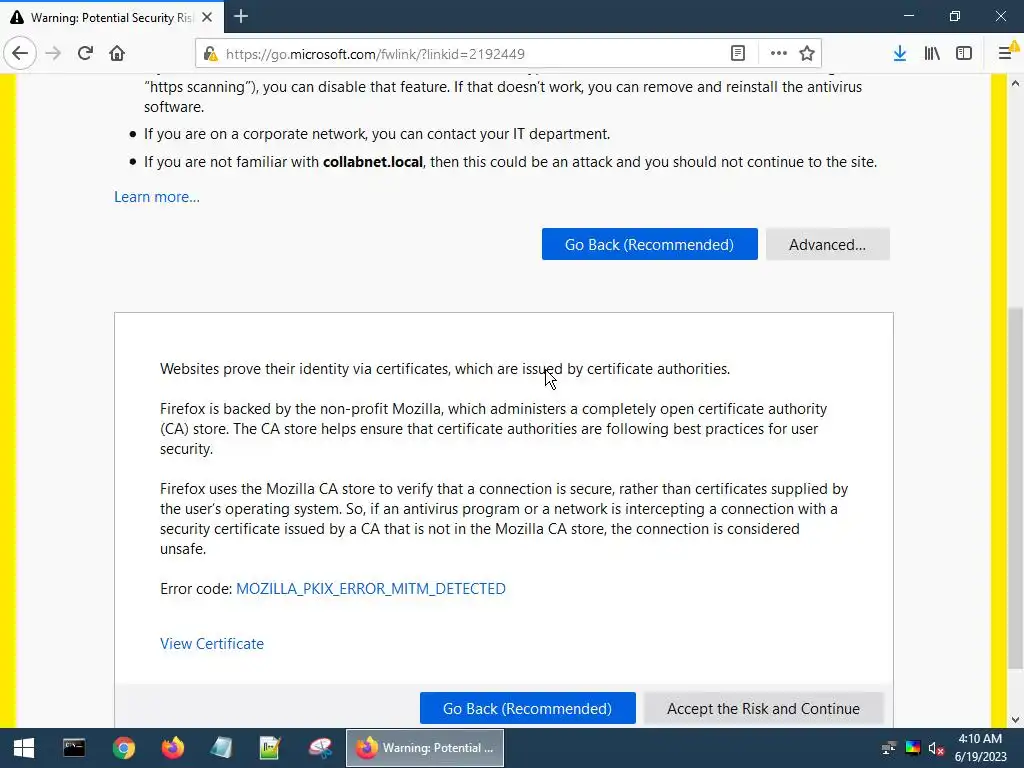Click the page vertical scrollbar thumb
1024x768 pixels.
1015,488
